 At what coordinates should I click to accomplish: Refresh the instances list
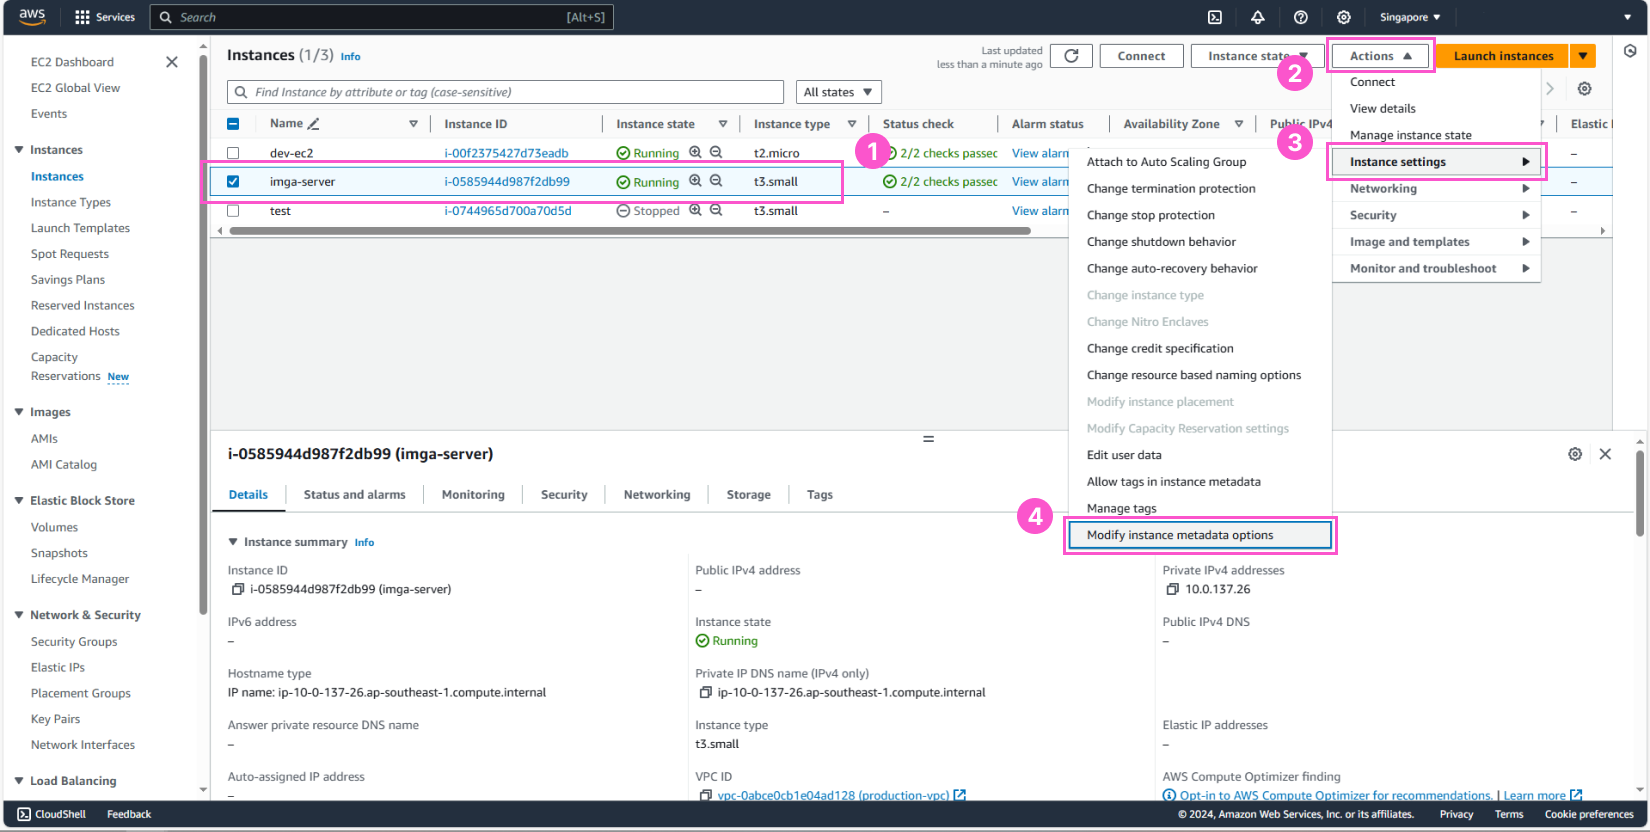pos(1071,56)
